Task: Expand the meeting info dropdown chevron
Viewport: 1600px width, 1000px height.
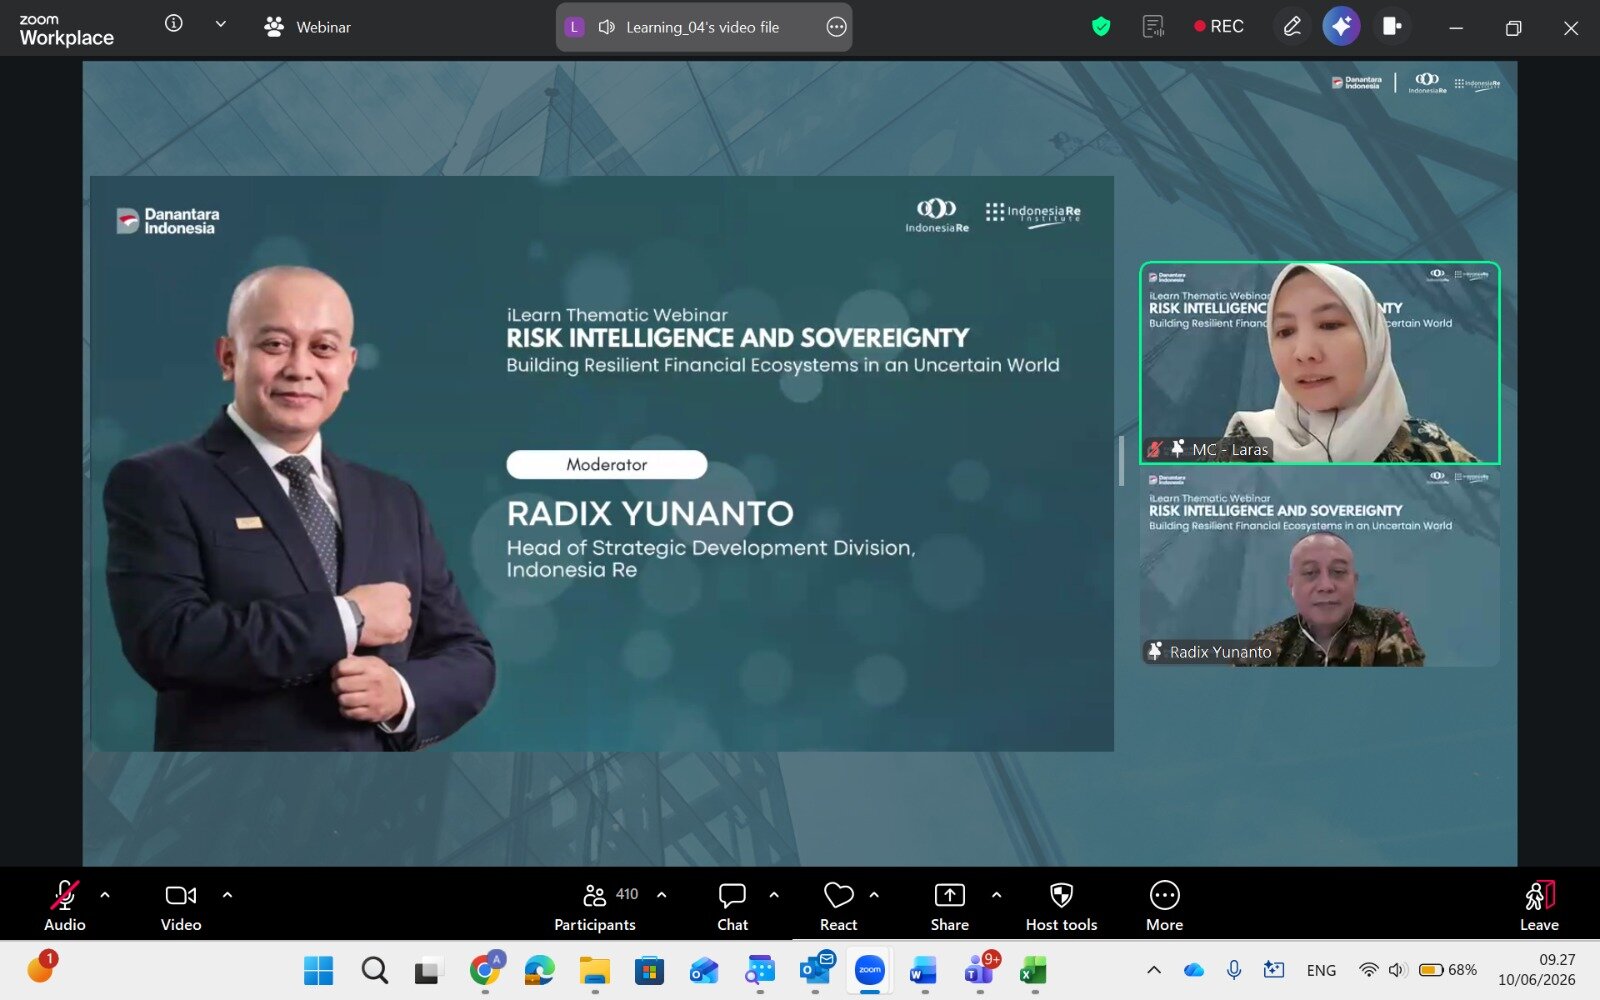Action: click(x=221, y=24)
